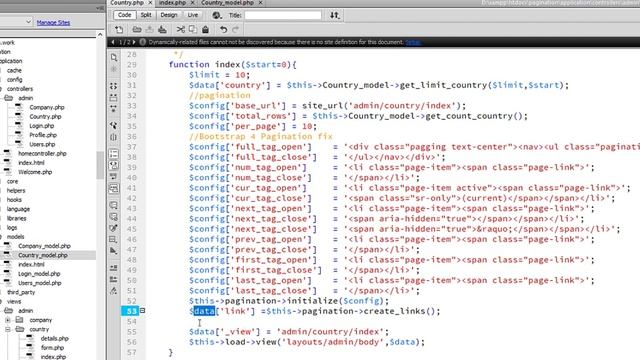Screen dimensions: 640x360
Task: Click the Title input field
Action: click(283, 15)
